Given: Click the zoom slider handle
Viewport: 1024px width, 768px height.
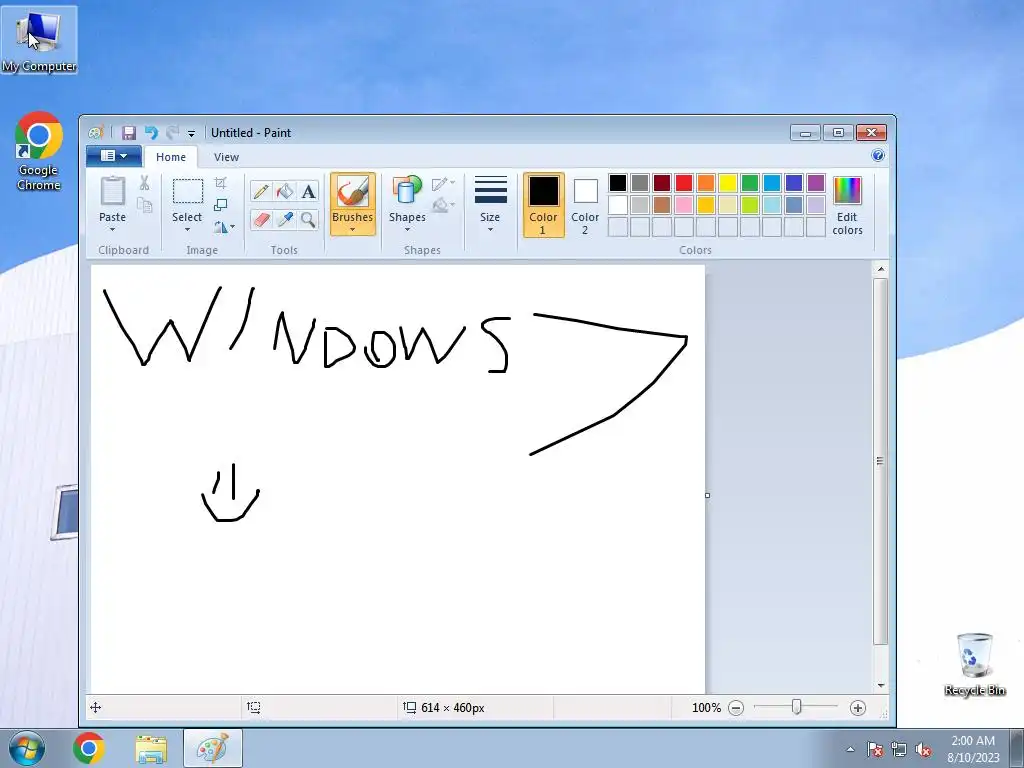Looking at the screenshot, I should [x=797, y=707].
